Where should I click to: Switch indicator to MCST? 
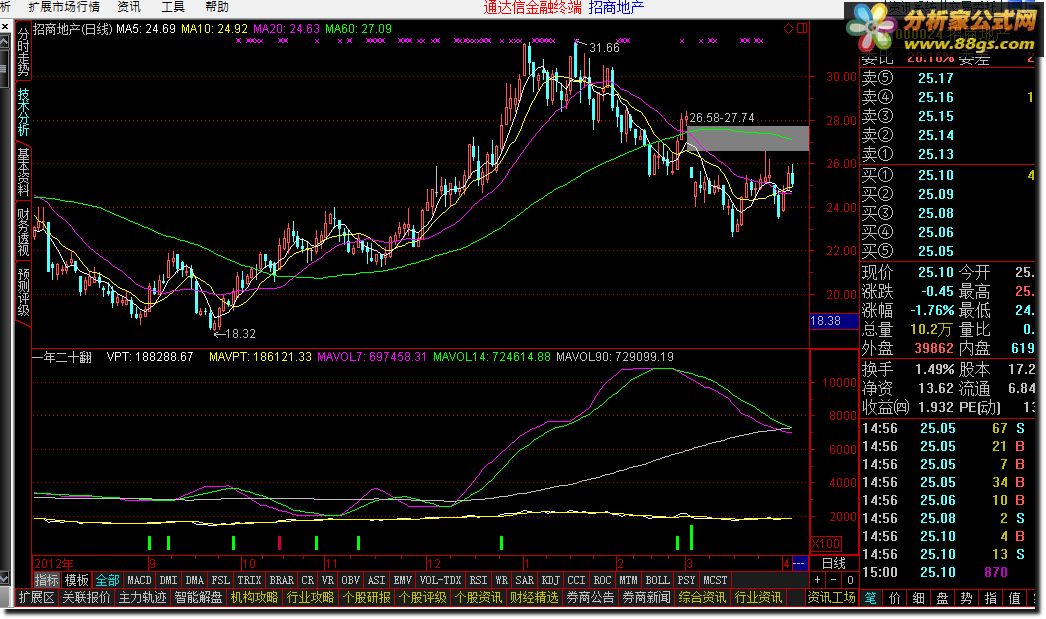(x=715, y=580)
